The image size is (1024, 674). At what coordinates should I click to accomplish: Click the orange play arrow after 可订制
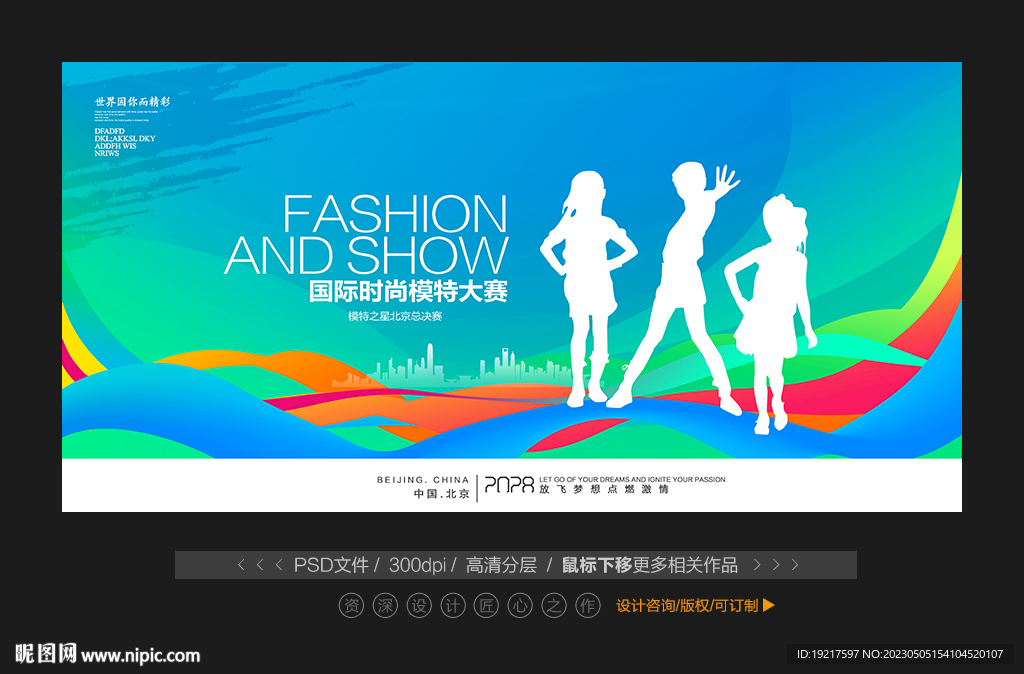(769, 605)
